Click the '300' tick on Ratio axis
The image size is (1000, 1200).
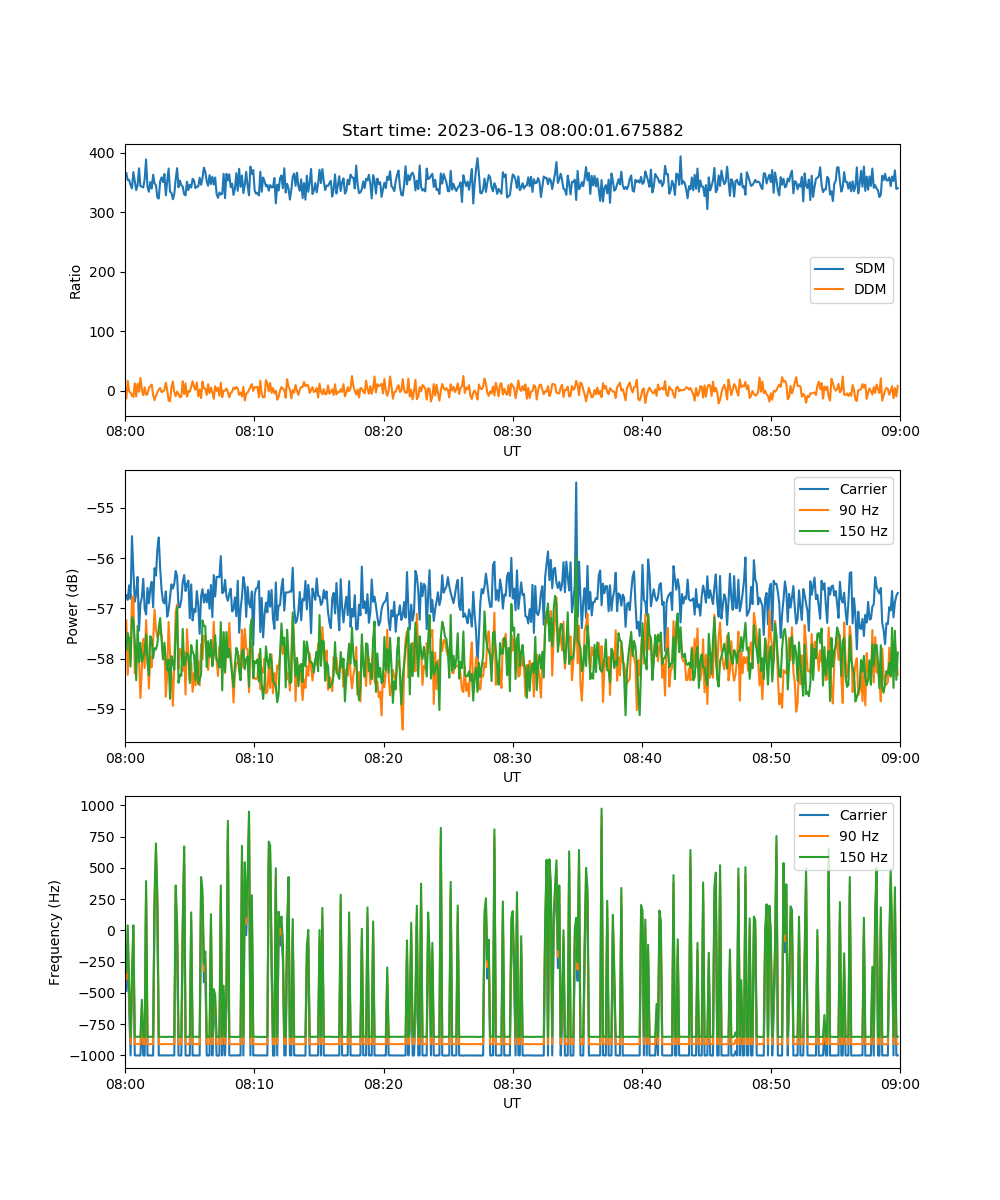click(104, 213)
